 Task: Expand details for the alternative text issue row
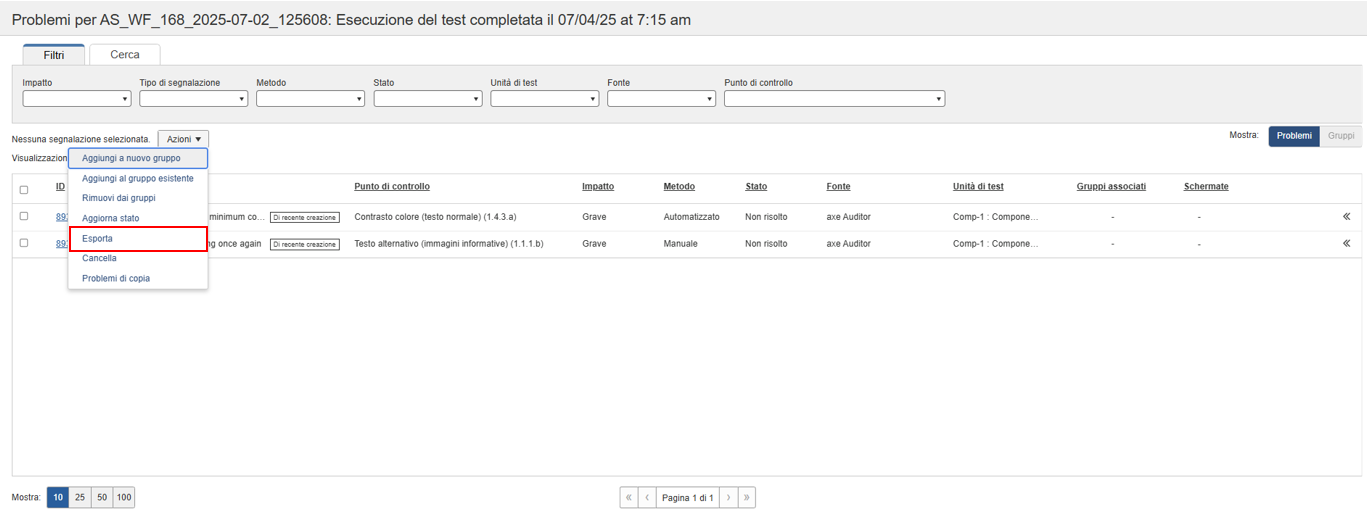click(x=1346, y=243)
